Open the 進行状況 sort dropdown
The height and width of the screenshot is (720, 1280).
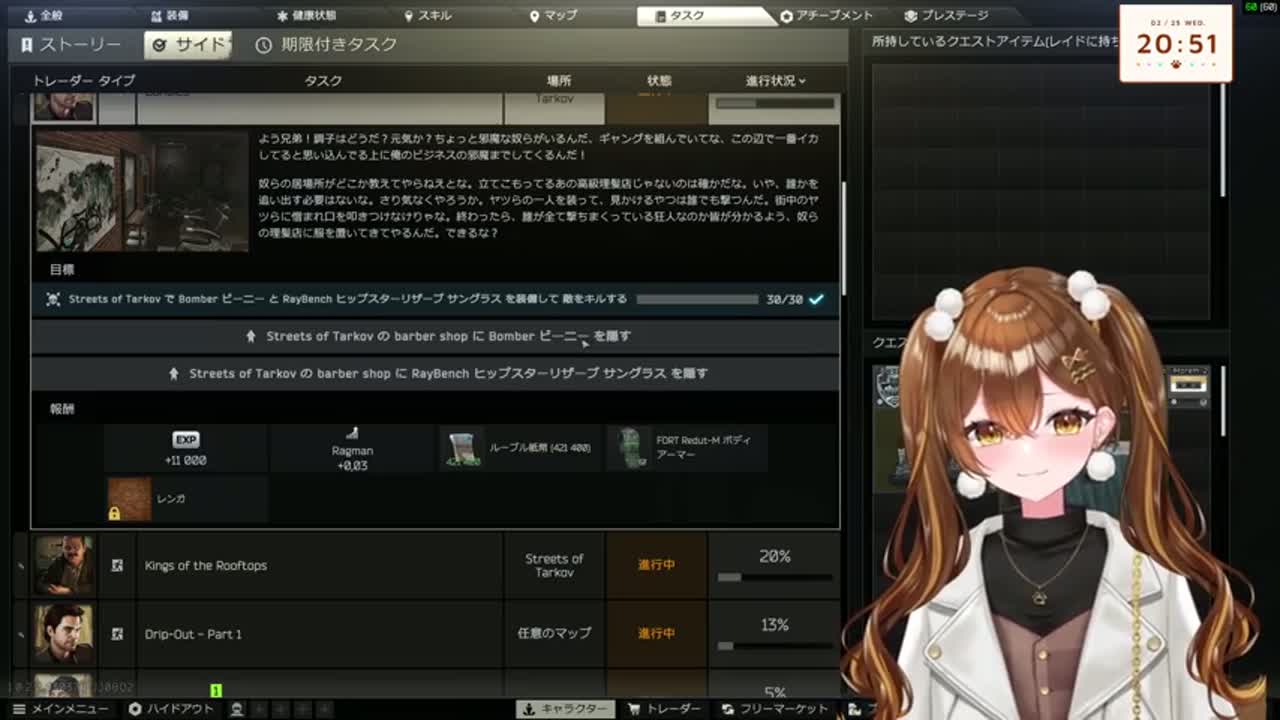coord(775,80)
